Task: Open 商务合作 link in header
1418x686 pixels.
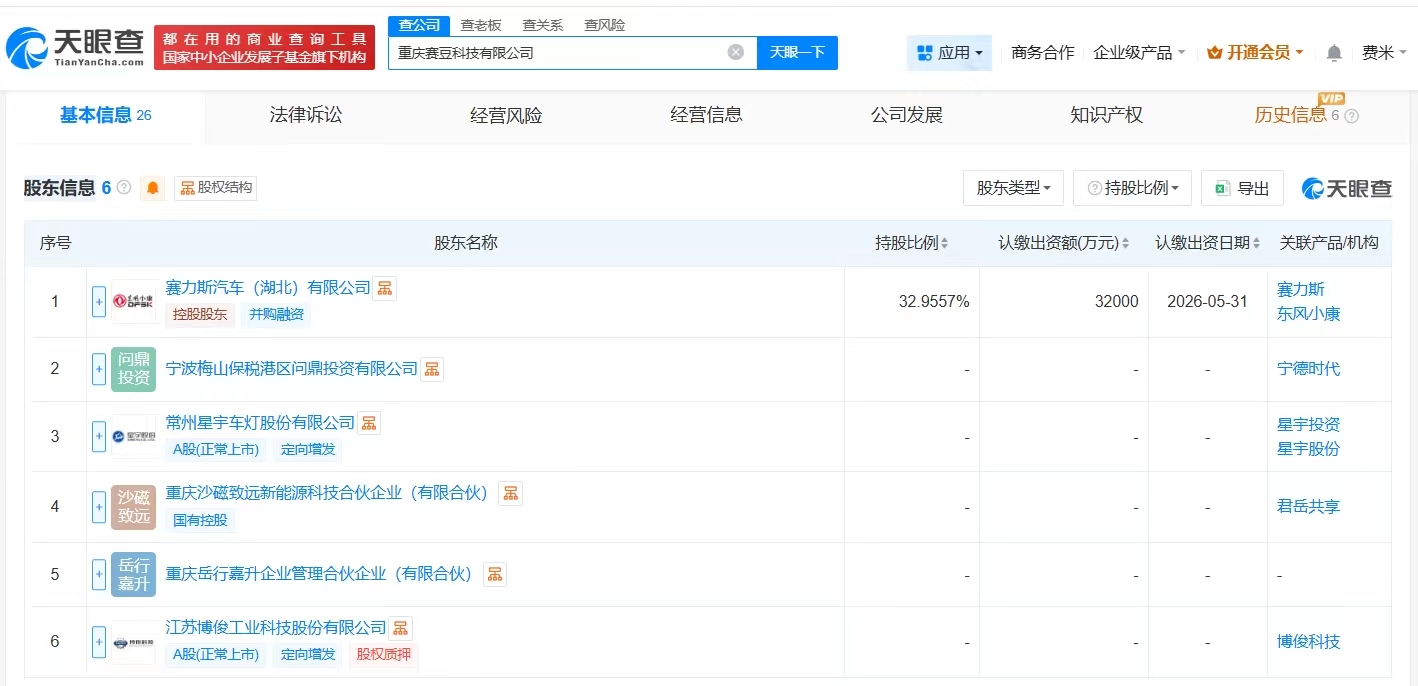Action: coord(1042,53)
